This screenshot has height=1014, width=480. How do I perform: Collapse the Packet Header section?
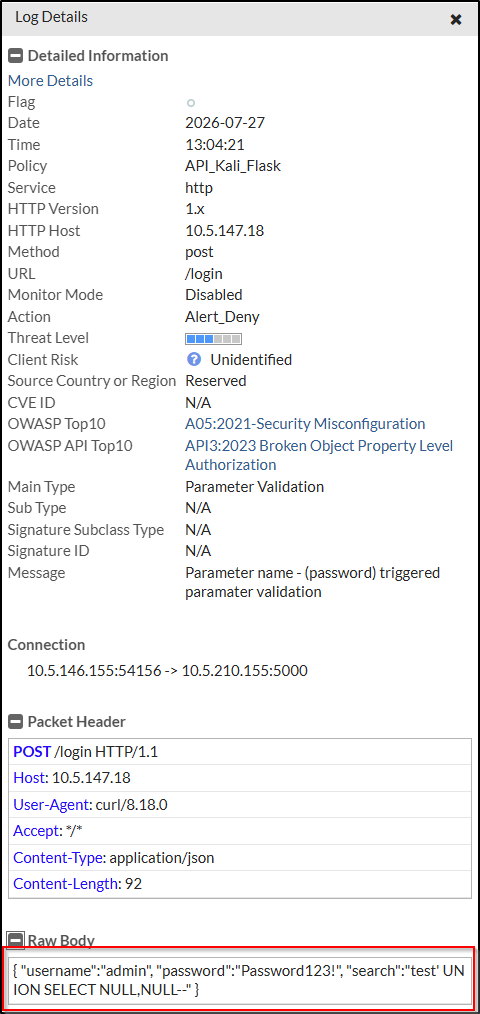coord(14,722)
